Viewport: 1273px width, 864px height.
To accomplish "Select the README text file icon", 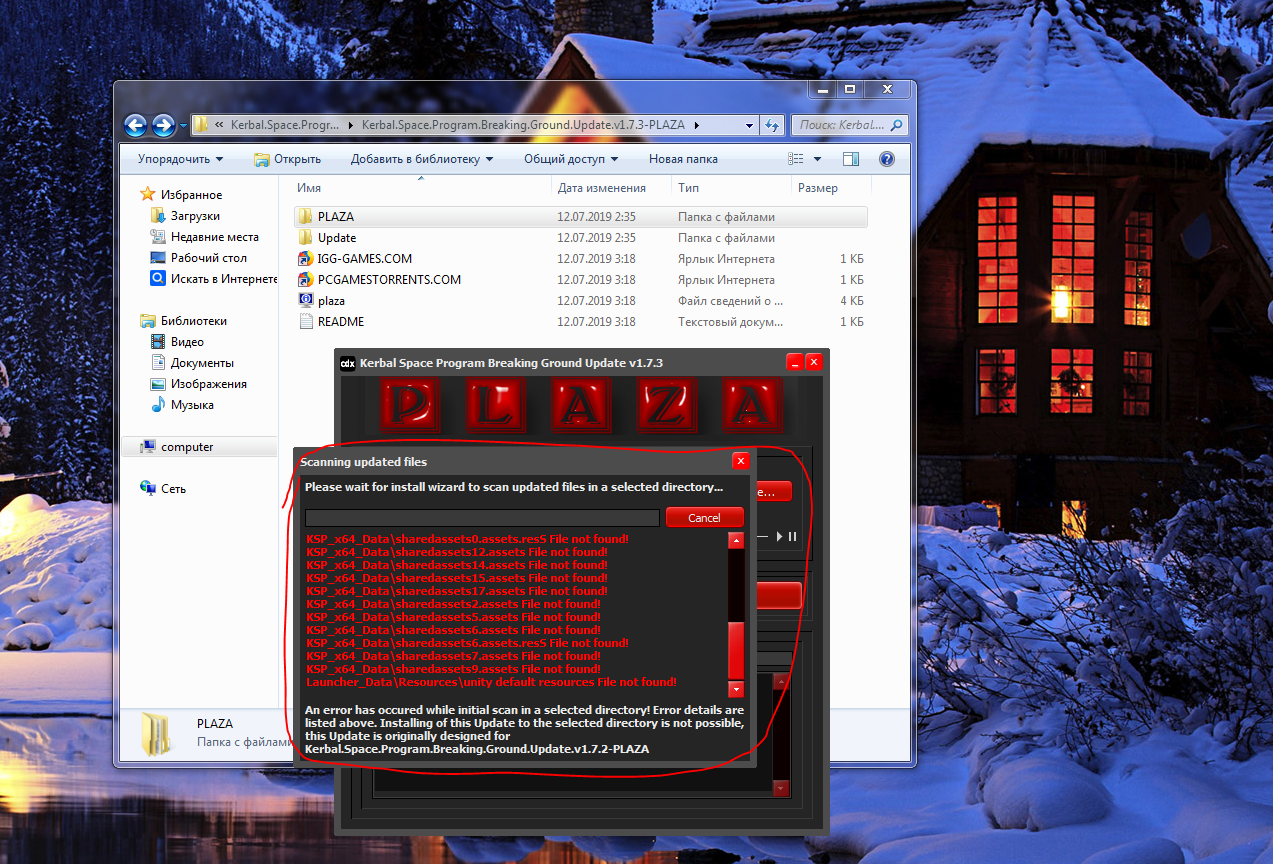I will click(306, 321).
